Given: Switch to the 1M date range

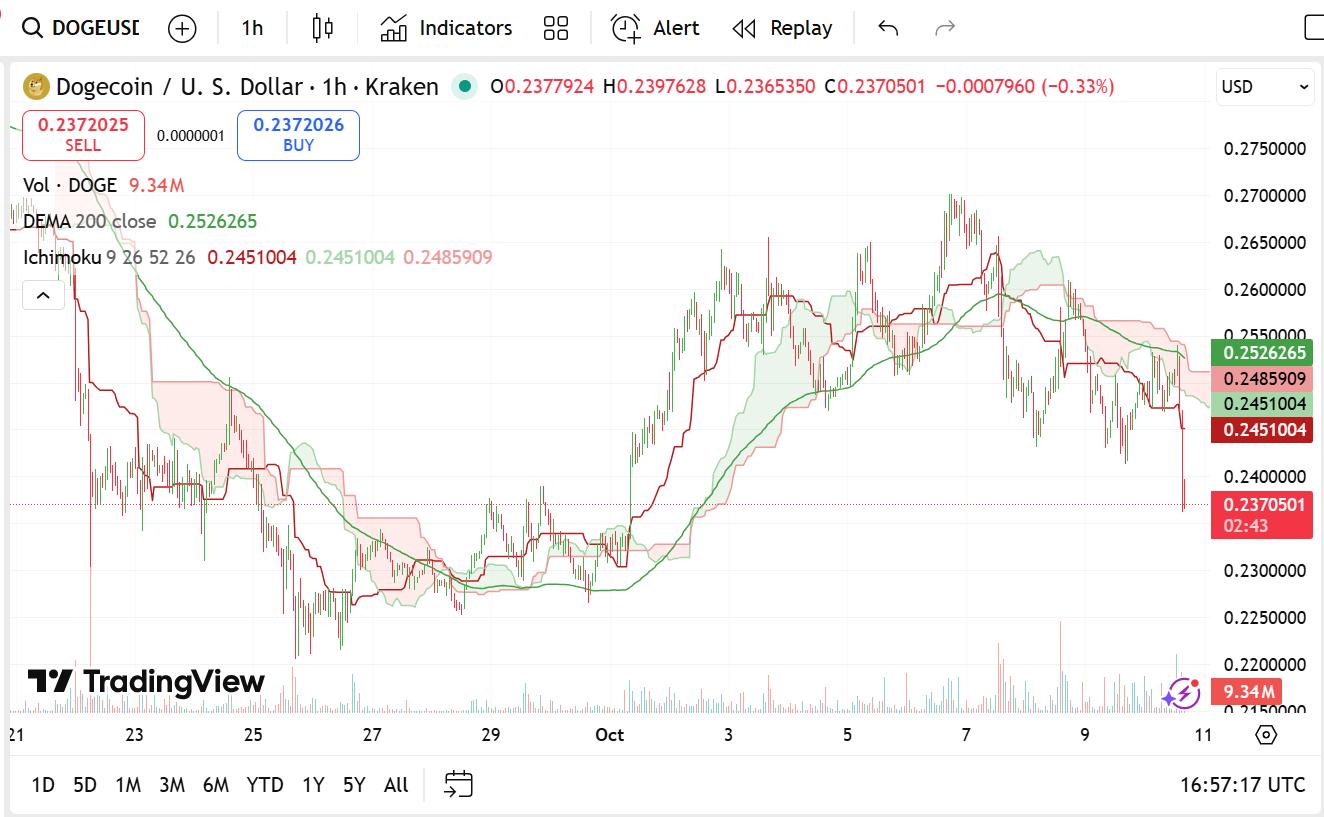Looking at the screenshot, I should [128, 785].
